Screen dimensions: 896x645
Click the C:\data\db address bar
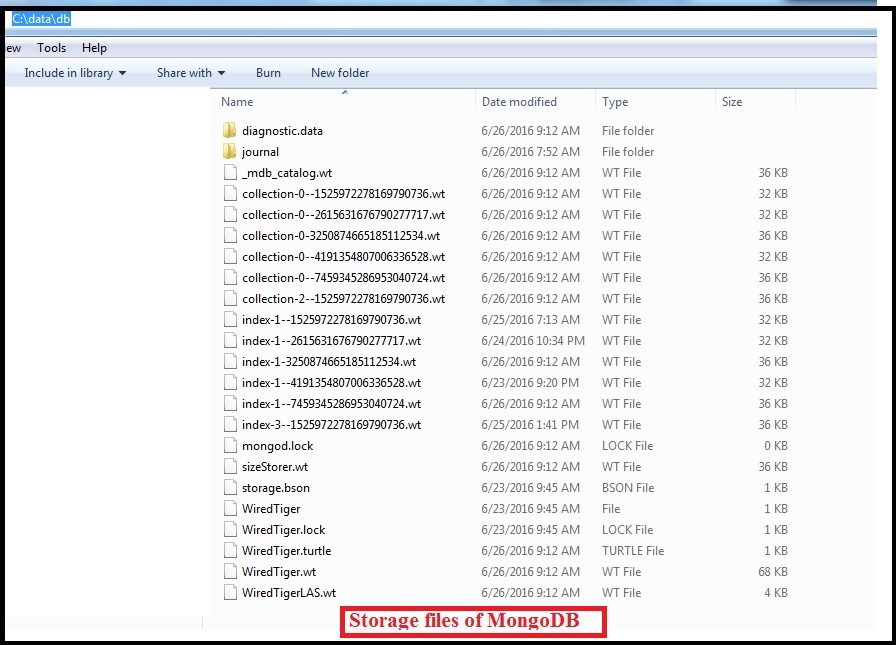[41, 19]
